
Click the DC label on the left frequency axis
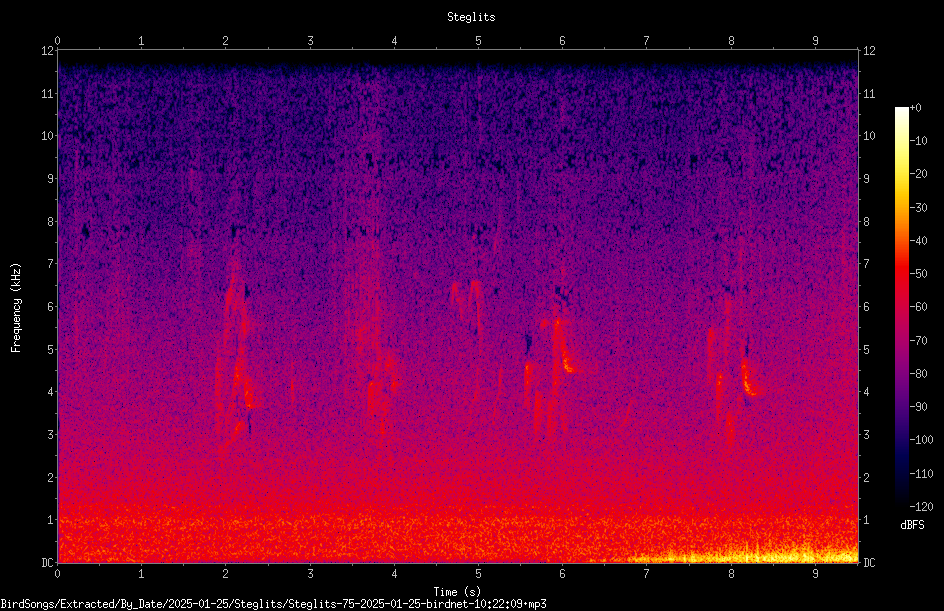click(x=47, y=562)
